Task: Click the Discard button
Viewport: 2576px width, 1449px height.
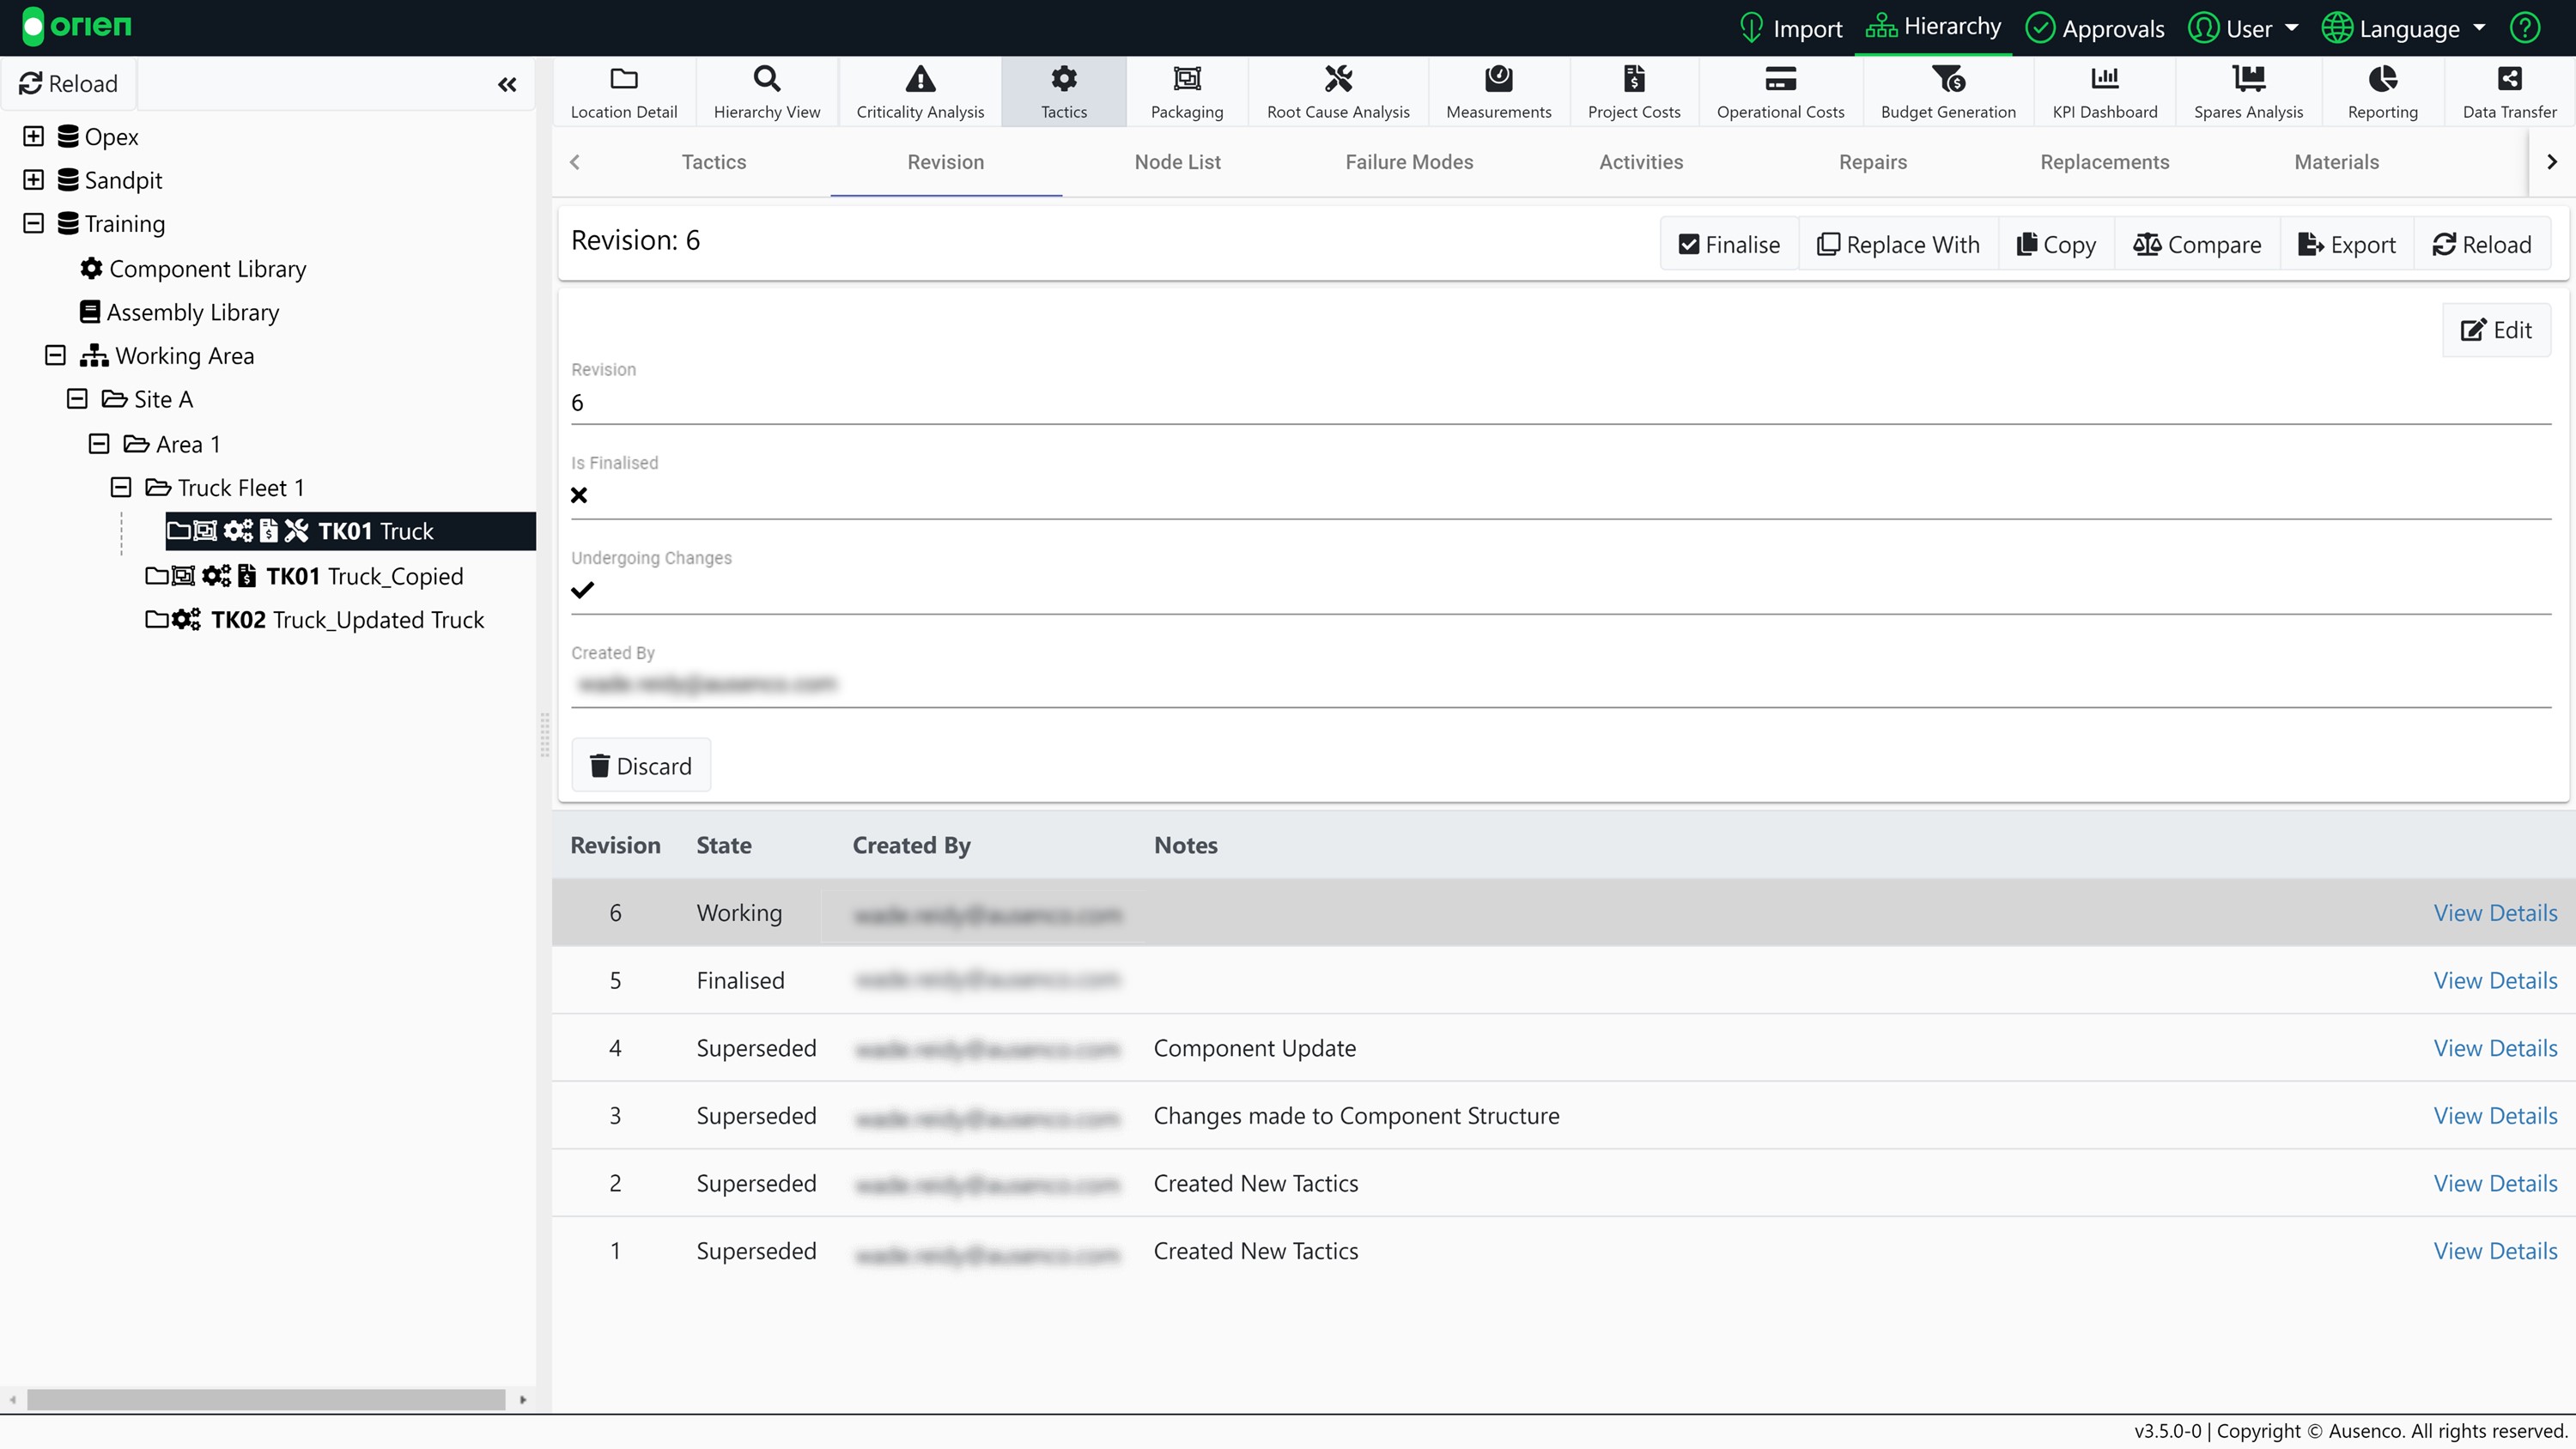Action: point(640,766)
